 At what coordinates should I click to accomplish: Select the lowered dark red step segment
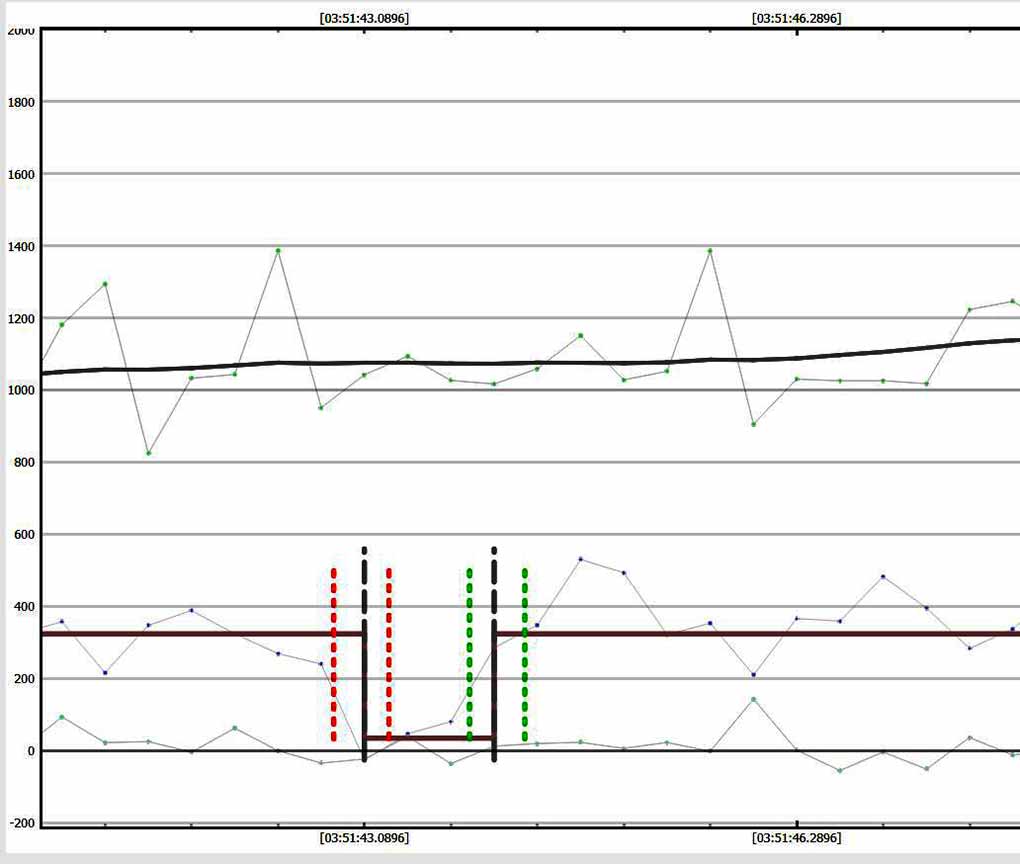(x=430, y=738)
